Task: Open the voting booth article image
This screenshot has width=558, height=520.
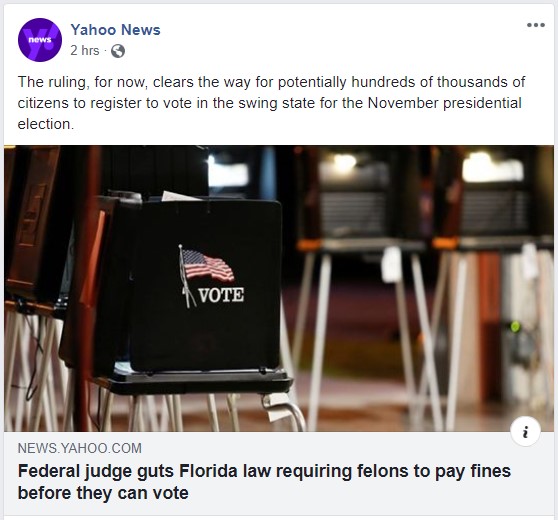Action: pyautogui.click(x=279, y=288)
